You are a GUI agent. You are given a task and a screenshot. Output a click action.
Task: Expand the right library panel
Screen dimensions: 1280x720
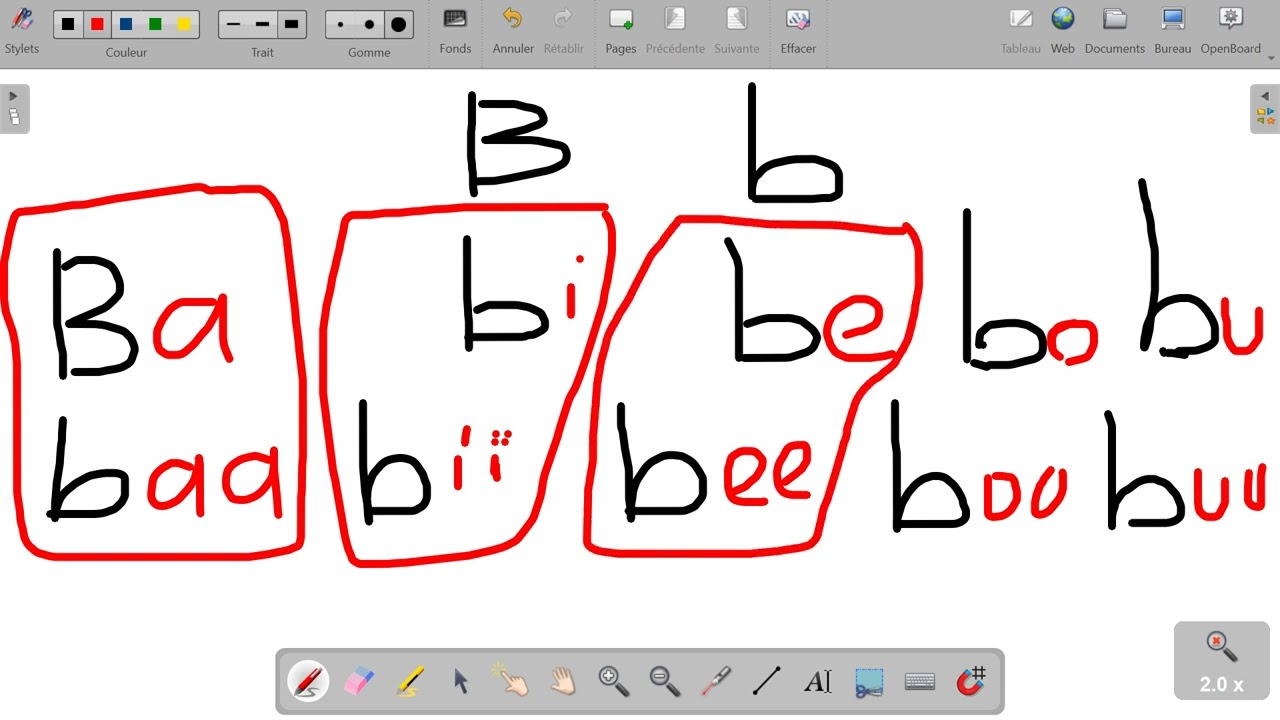click(1265, 108)
